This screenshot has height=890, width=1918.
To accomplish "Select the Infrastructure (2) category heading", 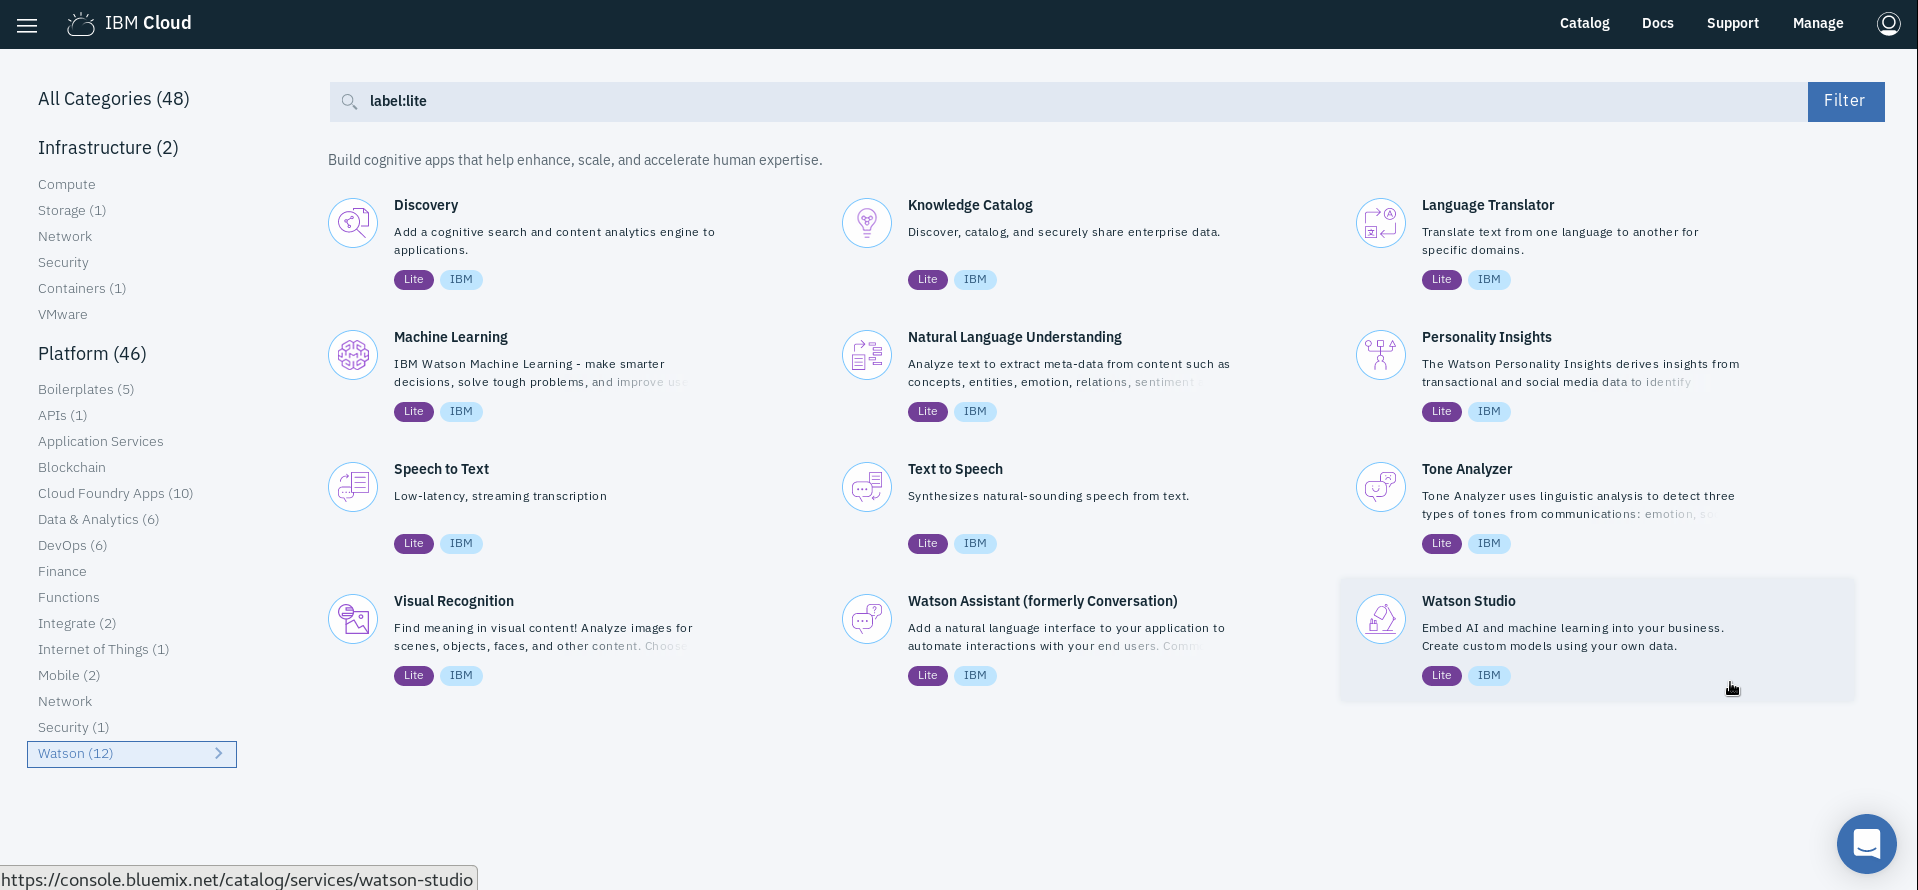I will [x=108, y=148].
